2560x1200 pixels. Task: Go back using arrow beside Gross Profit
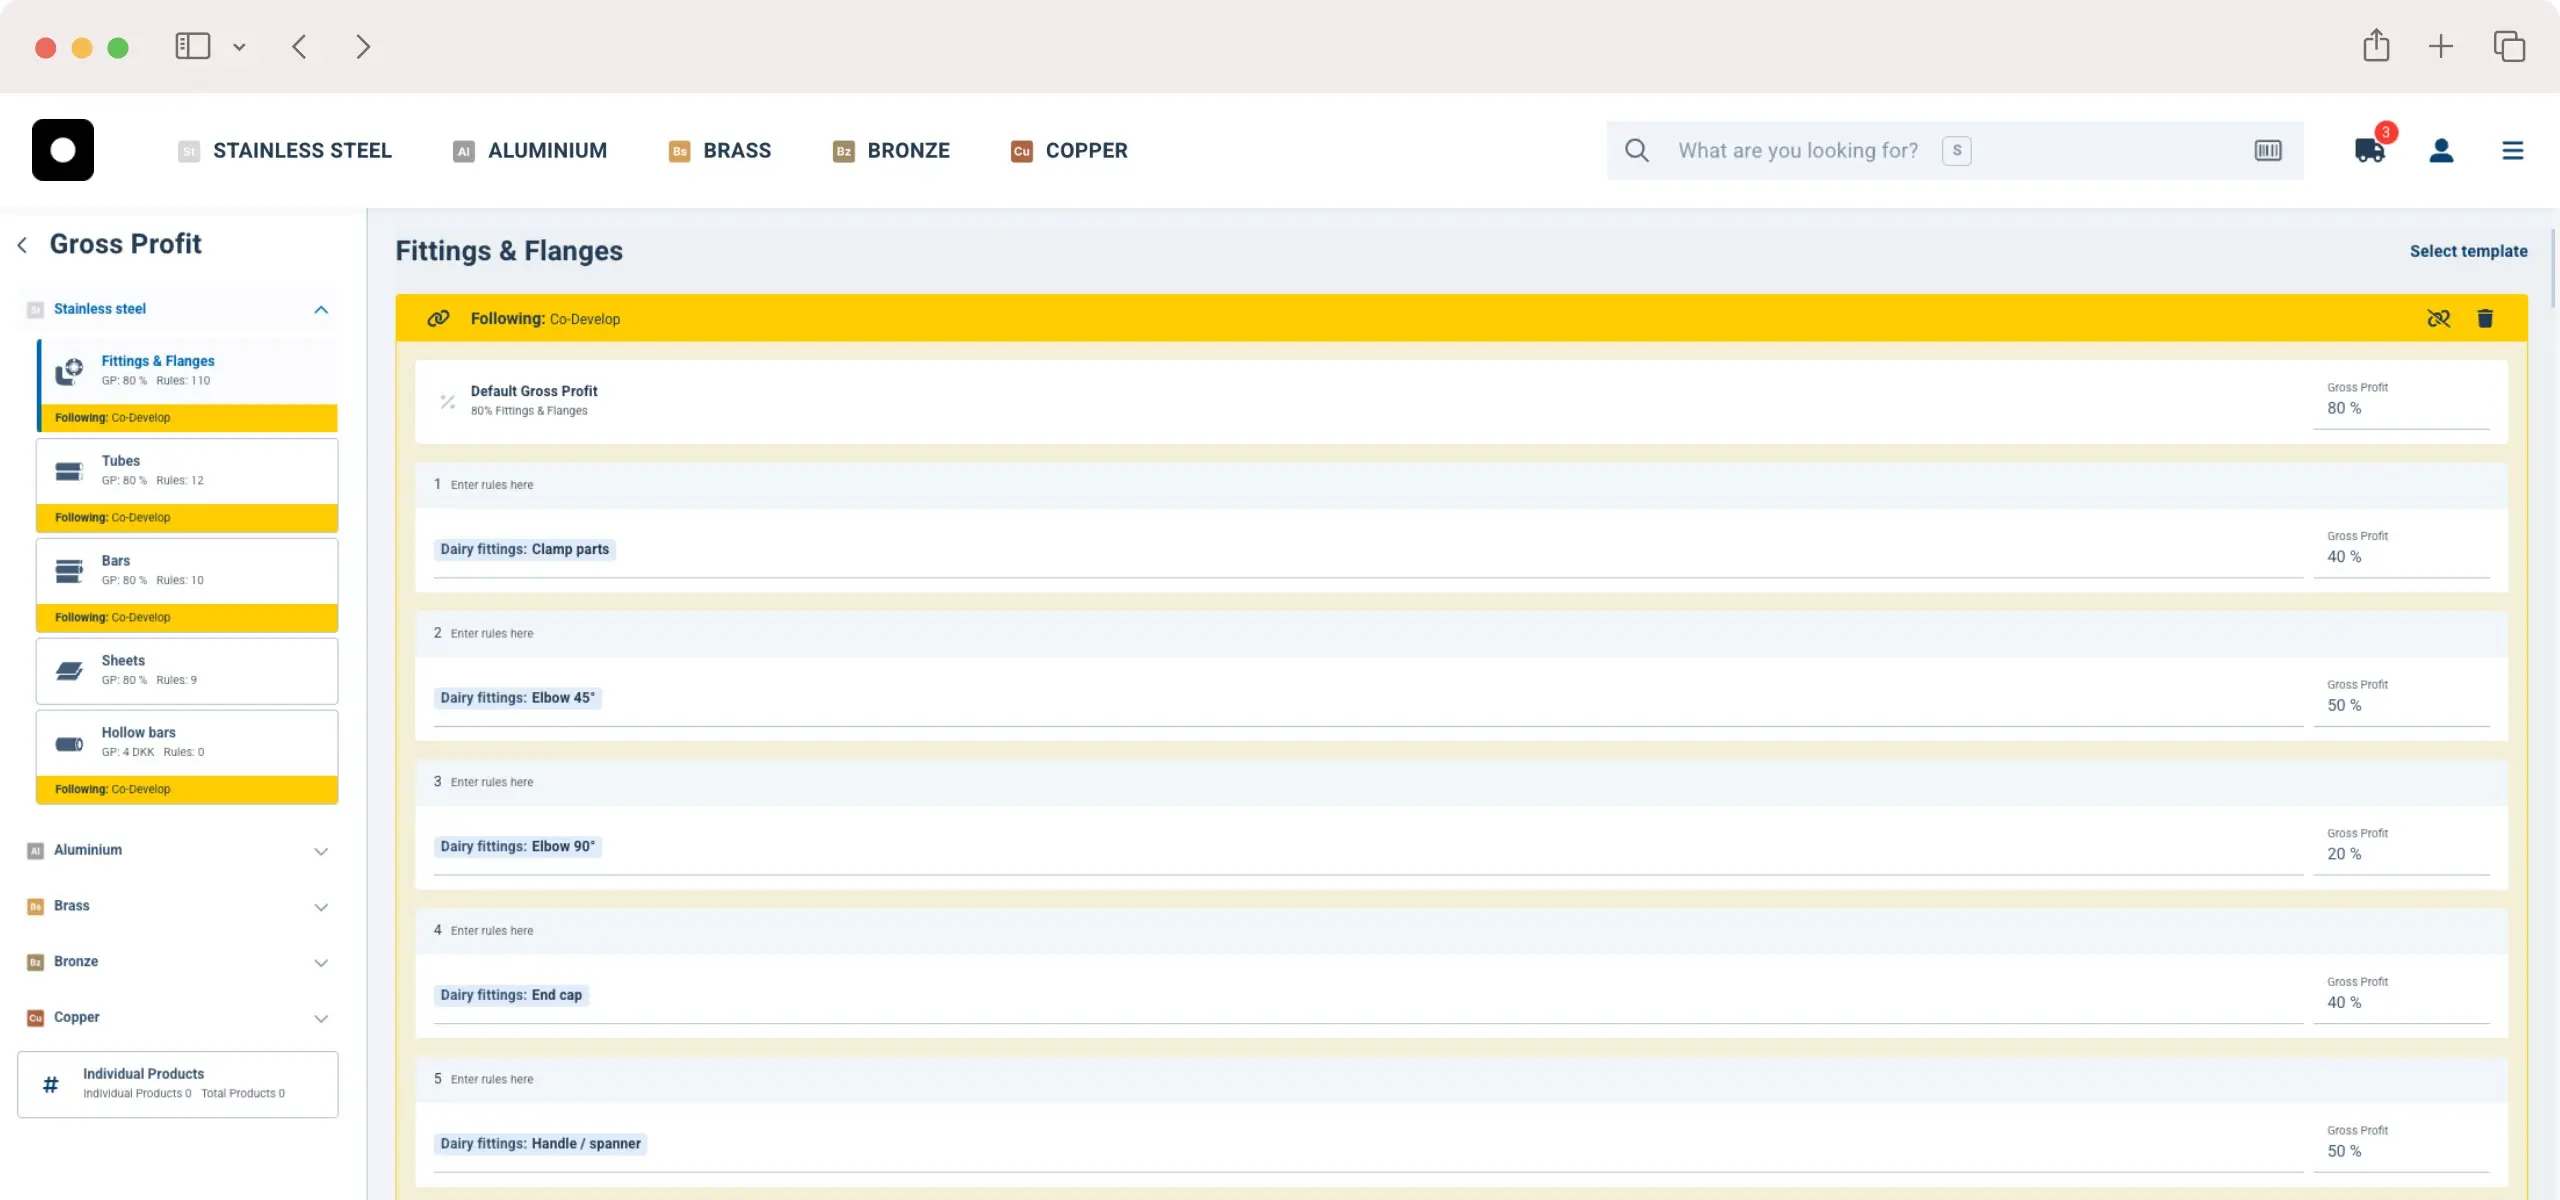click(22, 244)
